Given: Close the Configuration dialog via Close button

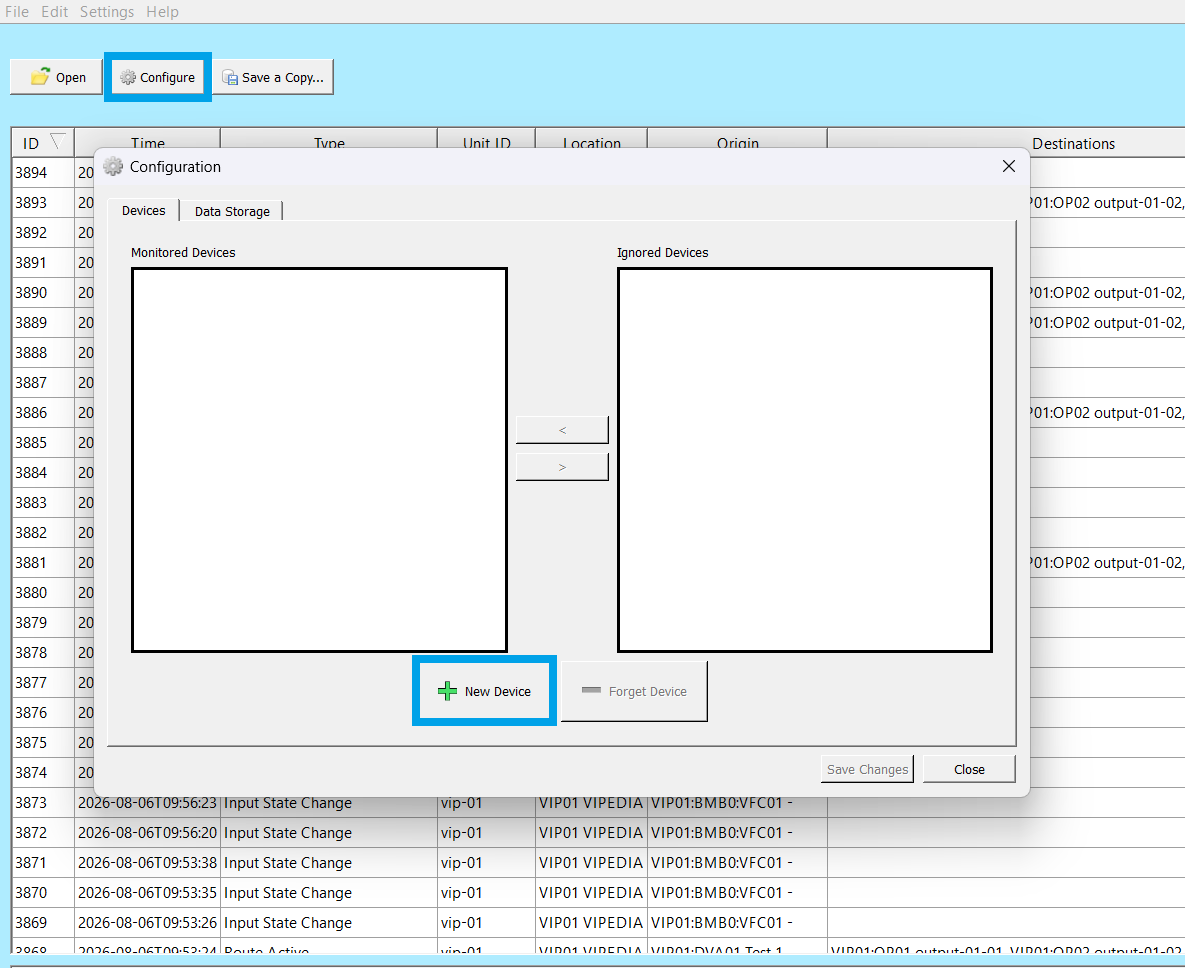Looking at the screenshot, I should pos(969,769).
